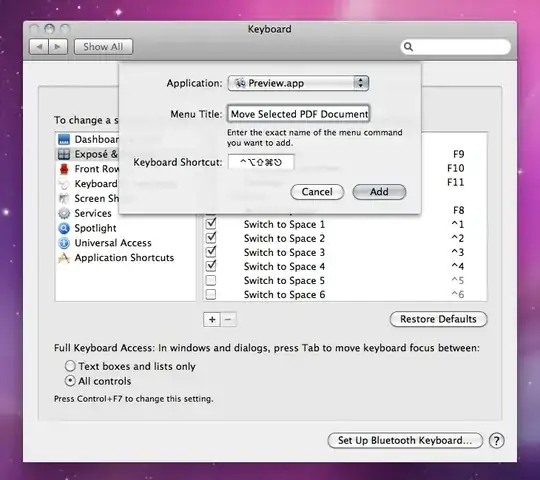540x480 pixels.
Task: Click the Universal Access icon
Action: (x=64, y=243)
